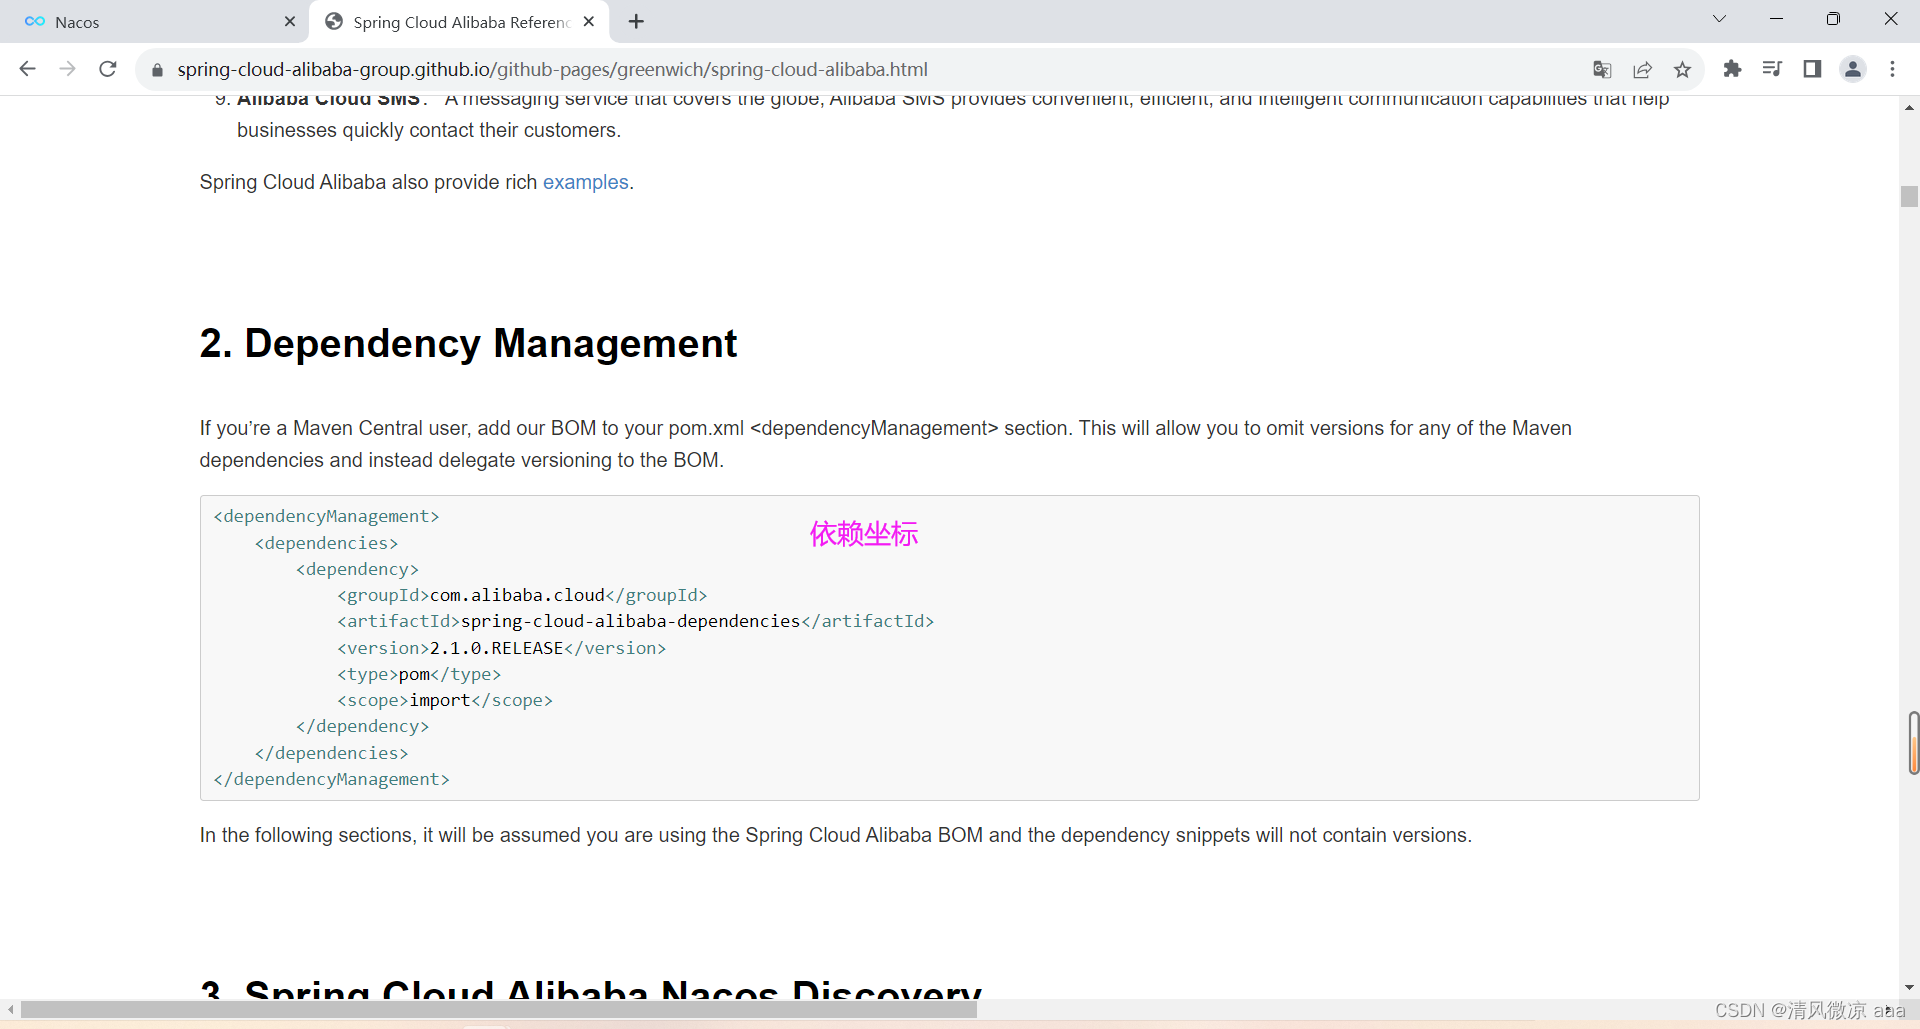The width and height of the screenshot is (1920, 1029).
Task: Share this page
Action: (x=1642, y=69)
